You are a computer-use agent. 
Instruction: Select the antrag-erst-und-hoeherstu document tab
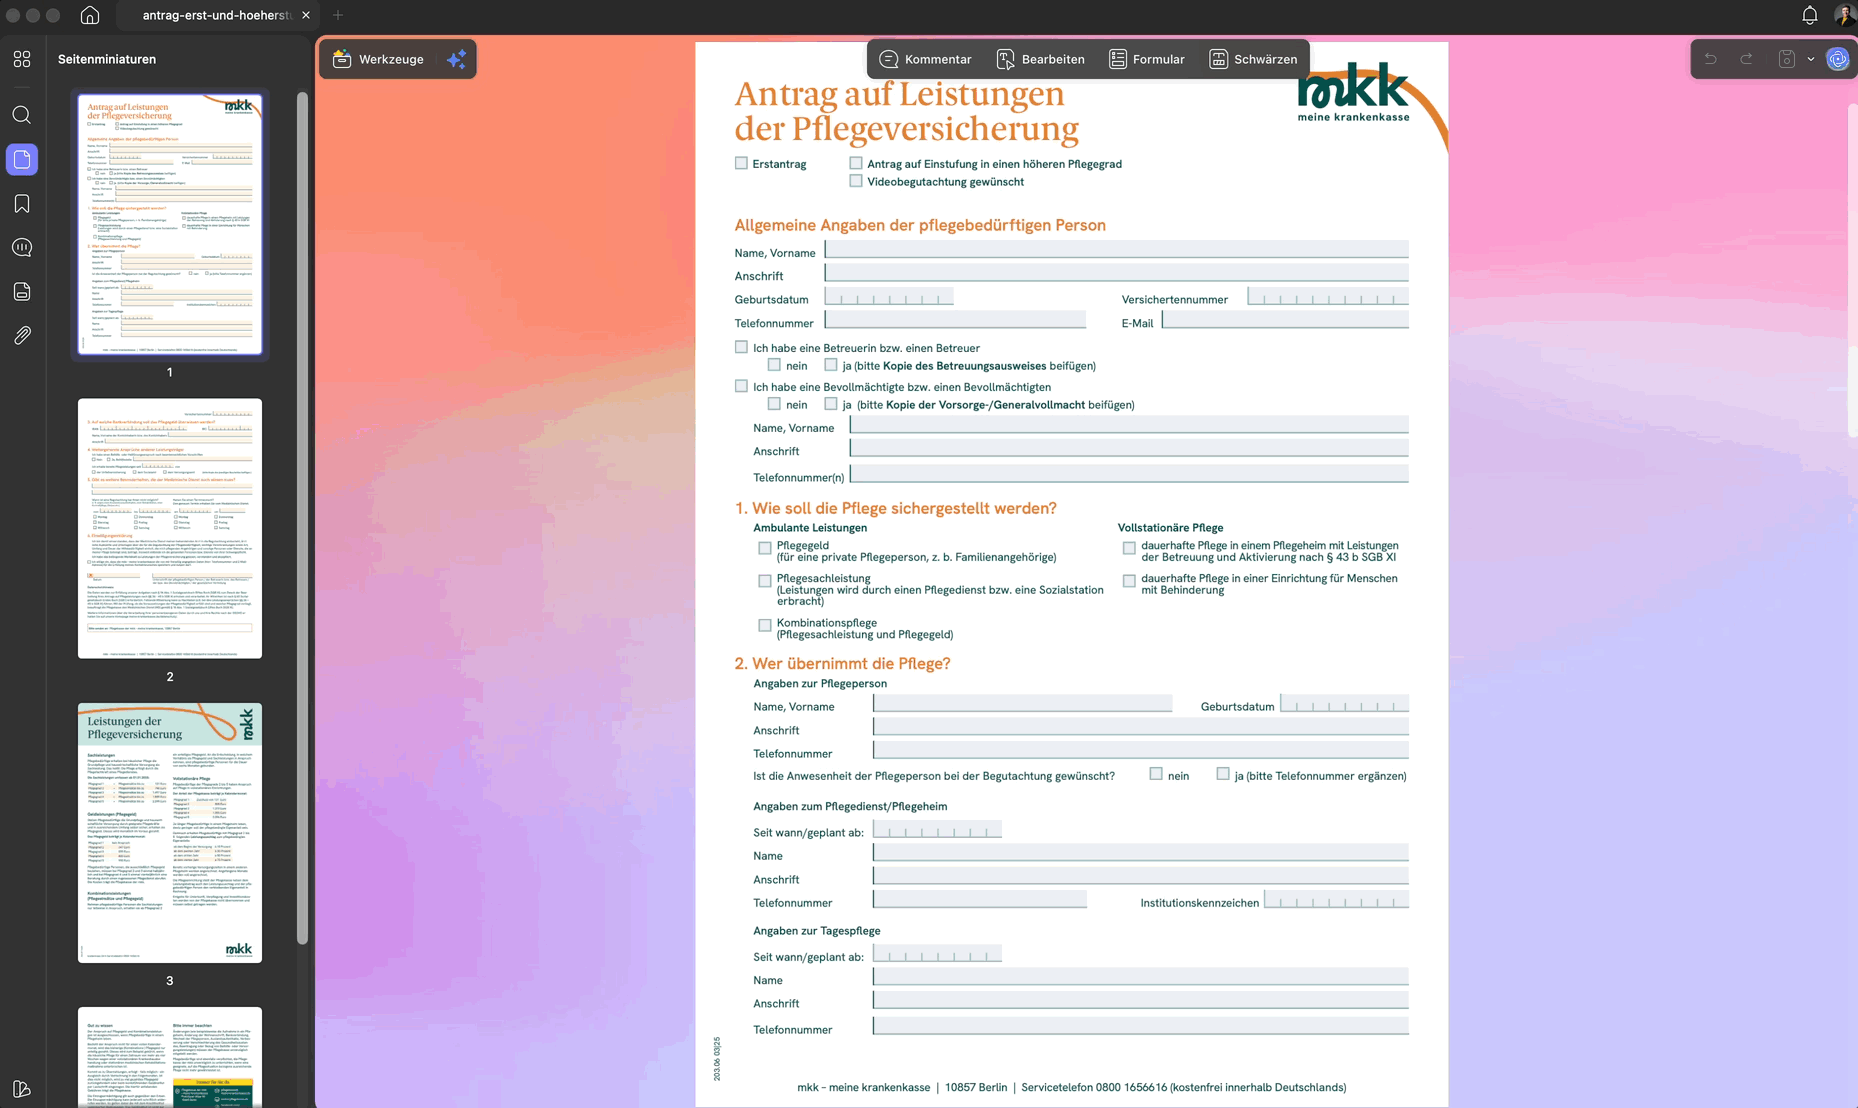coord(217,15)
